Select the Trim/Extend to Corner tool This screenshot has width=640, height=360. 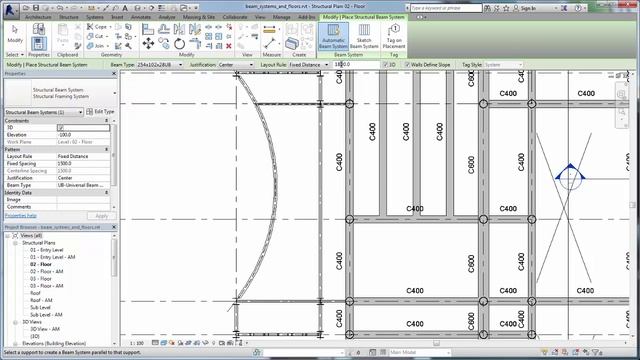point(195,43)
